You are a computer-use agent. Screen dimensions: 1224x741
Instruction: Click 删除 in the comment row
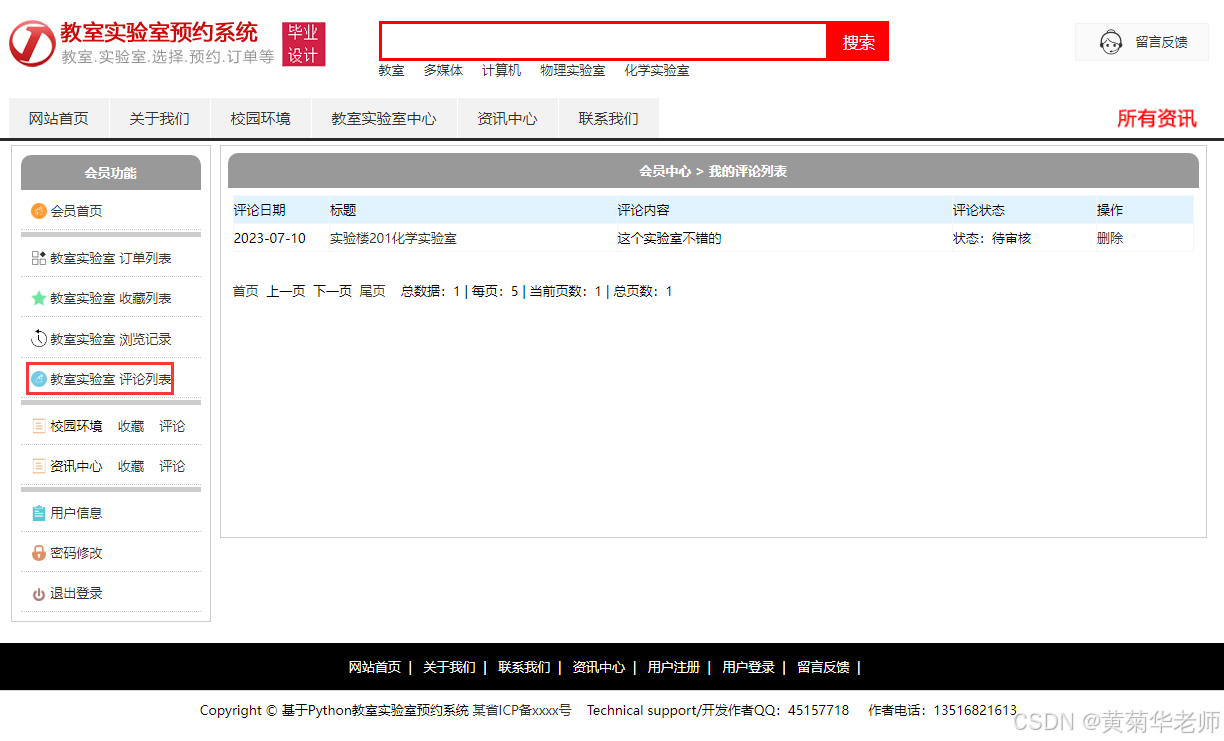click(1110, 238)
